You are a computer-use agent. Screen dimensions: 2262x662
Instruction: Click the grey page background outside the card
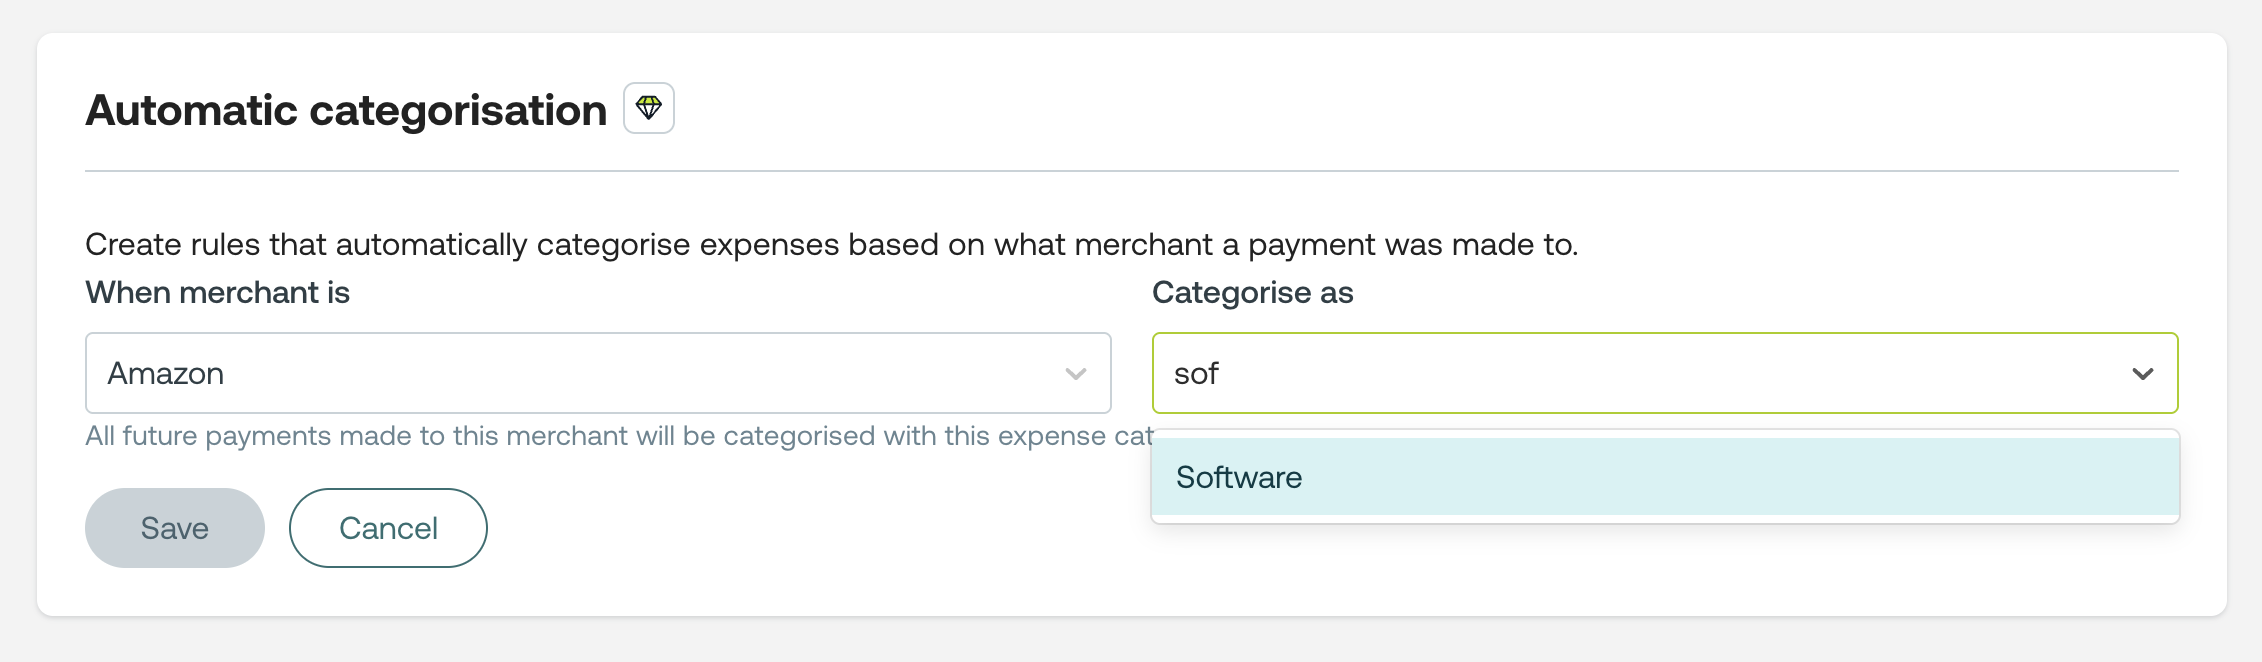1130,640
